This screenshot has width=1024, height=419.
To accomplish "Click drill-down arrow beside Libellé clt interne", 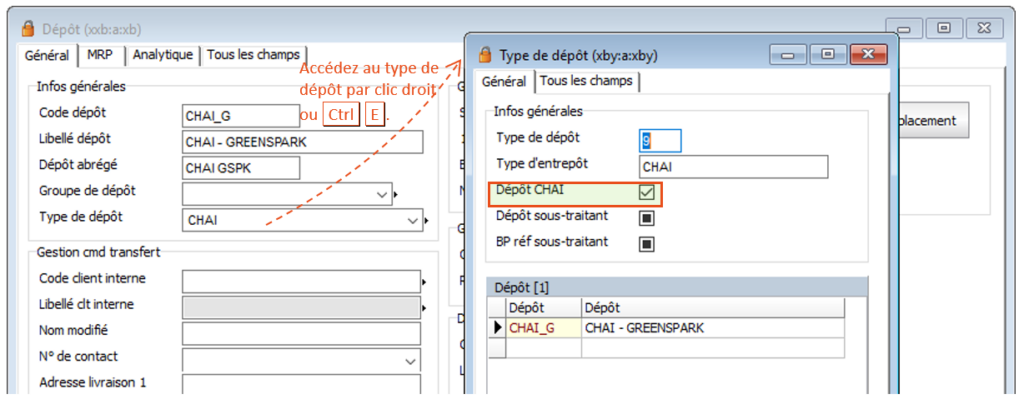I will (x=424, y=308).
